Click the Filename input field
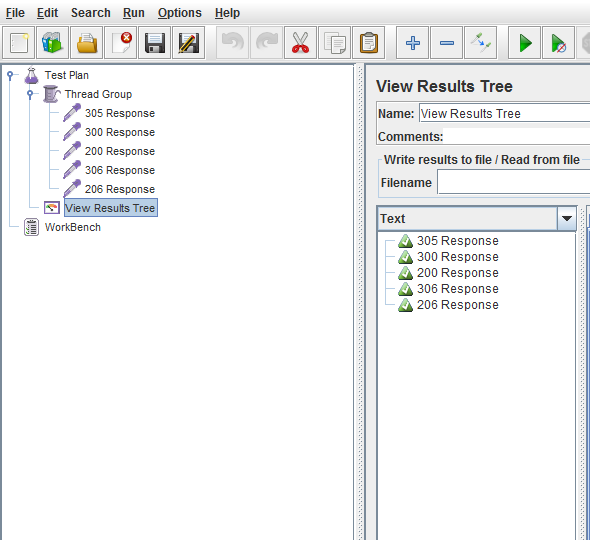590x540 pixels. click(x=514, y=182)
